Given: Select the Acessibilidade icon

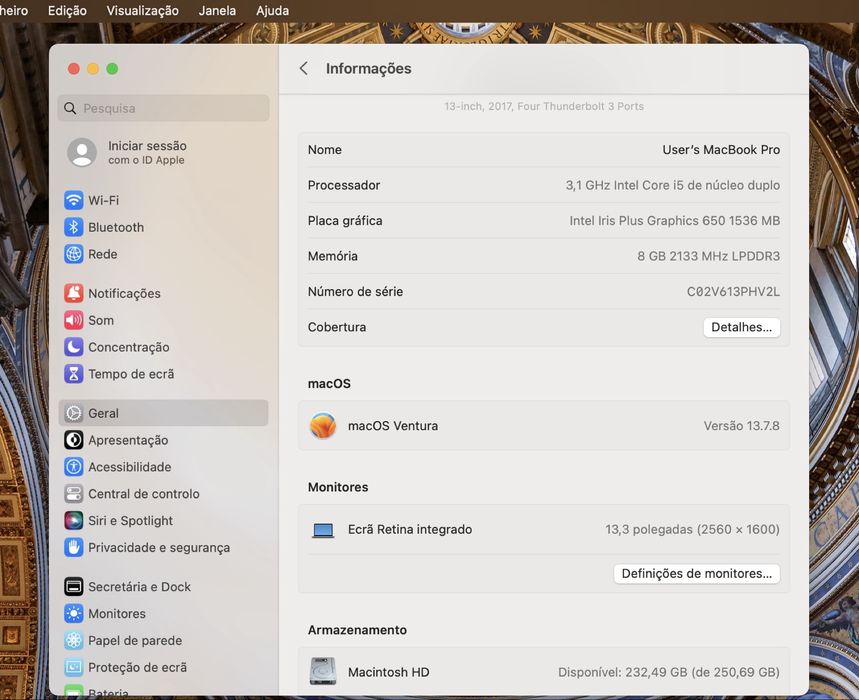Looking at the screenshot, I should coord(73,467).
